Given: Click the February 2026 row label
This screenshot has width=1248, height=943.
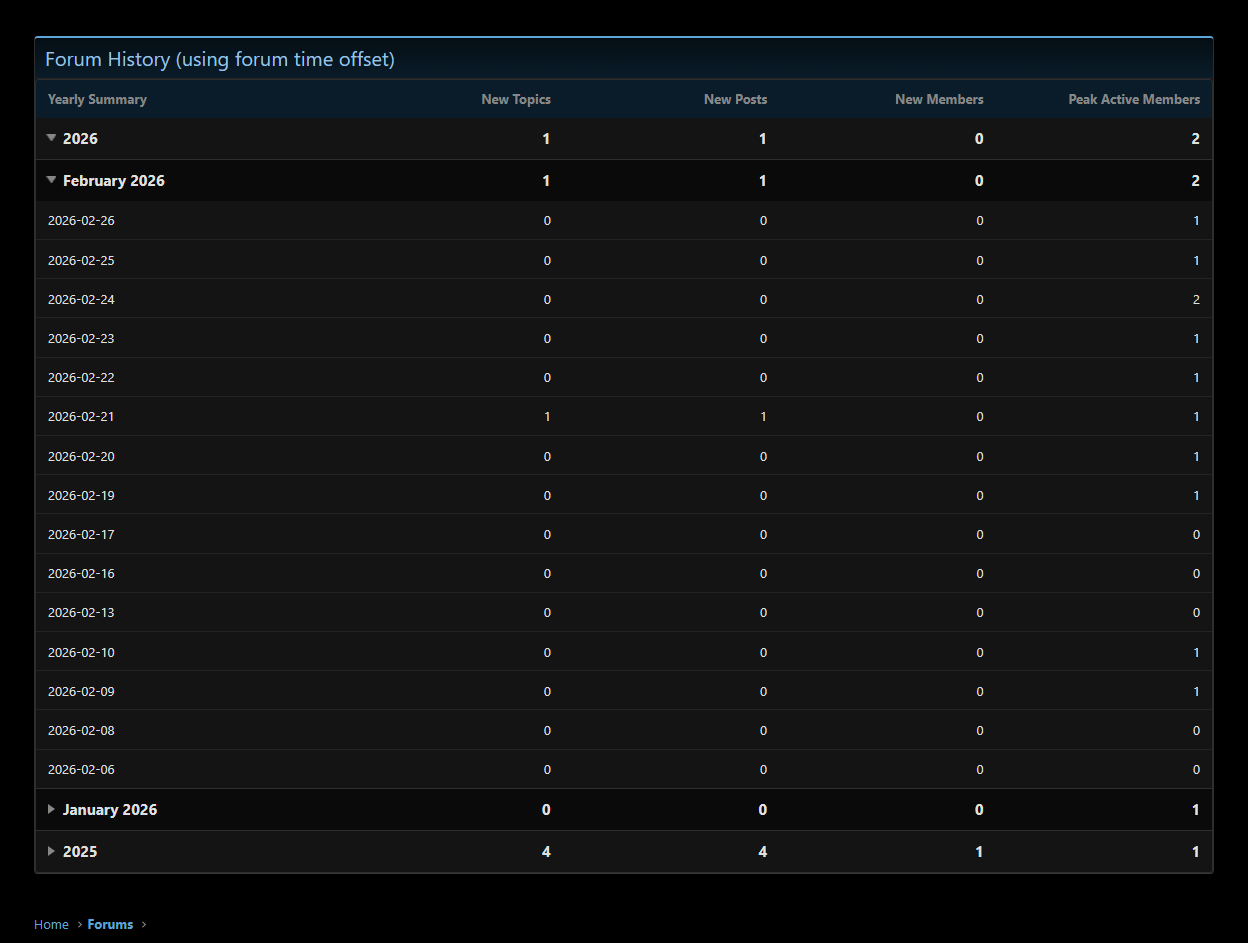Looking at the screenshot, I should click(x=113, y=180).
